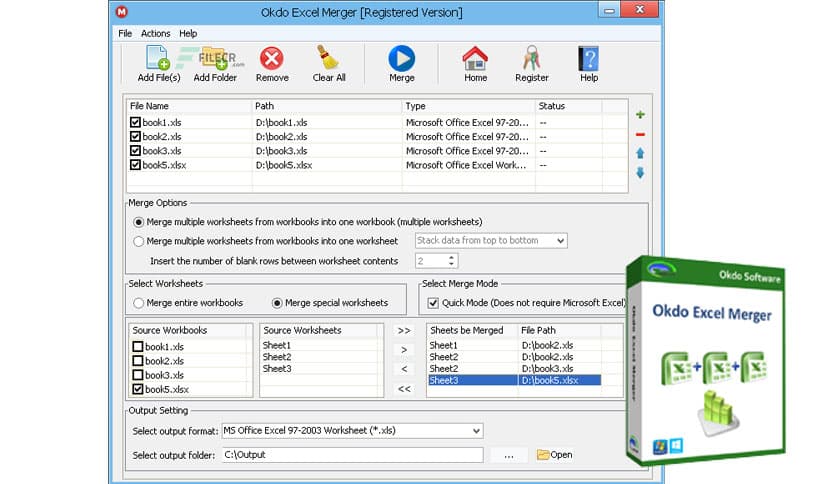Click the File Path column header

(559, 330)
